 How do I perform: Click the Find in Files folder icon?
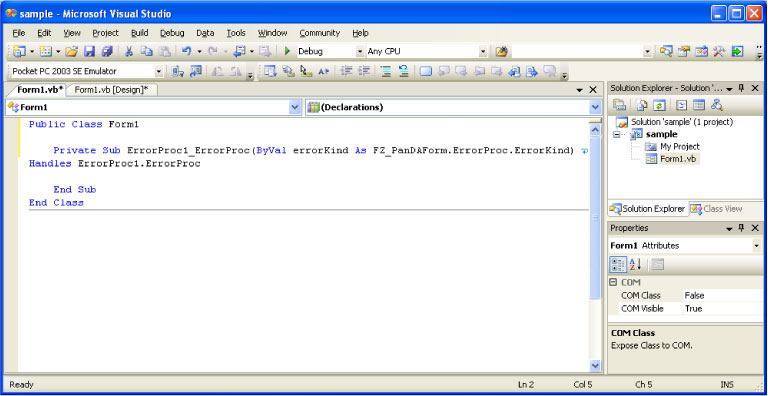click(x=501, y=51)
